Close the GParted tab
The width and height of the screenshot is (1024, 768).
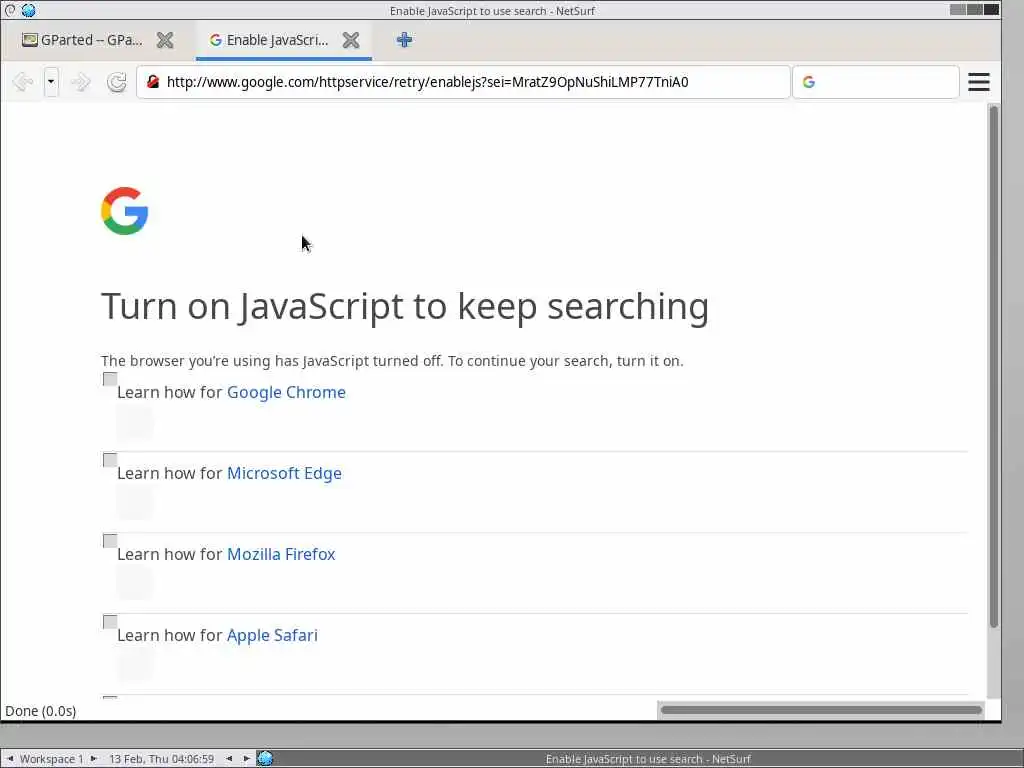pos(165,40)
